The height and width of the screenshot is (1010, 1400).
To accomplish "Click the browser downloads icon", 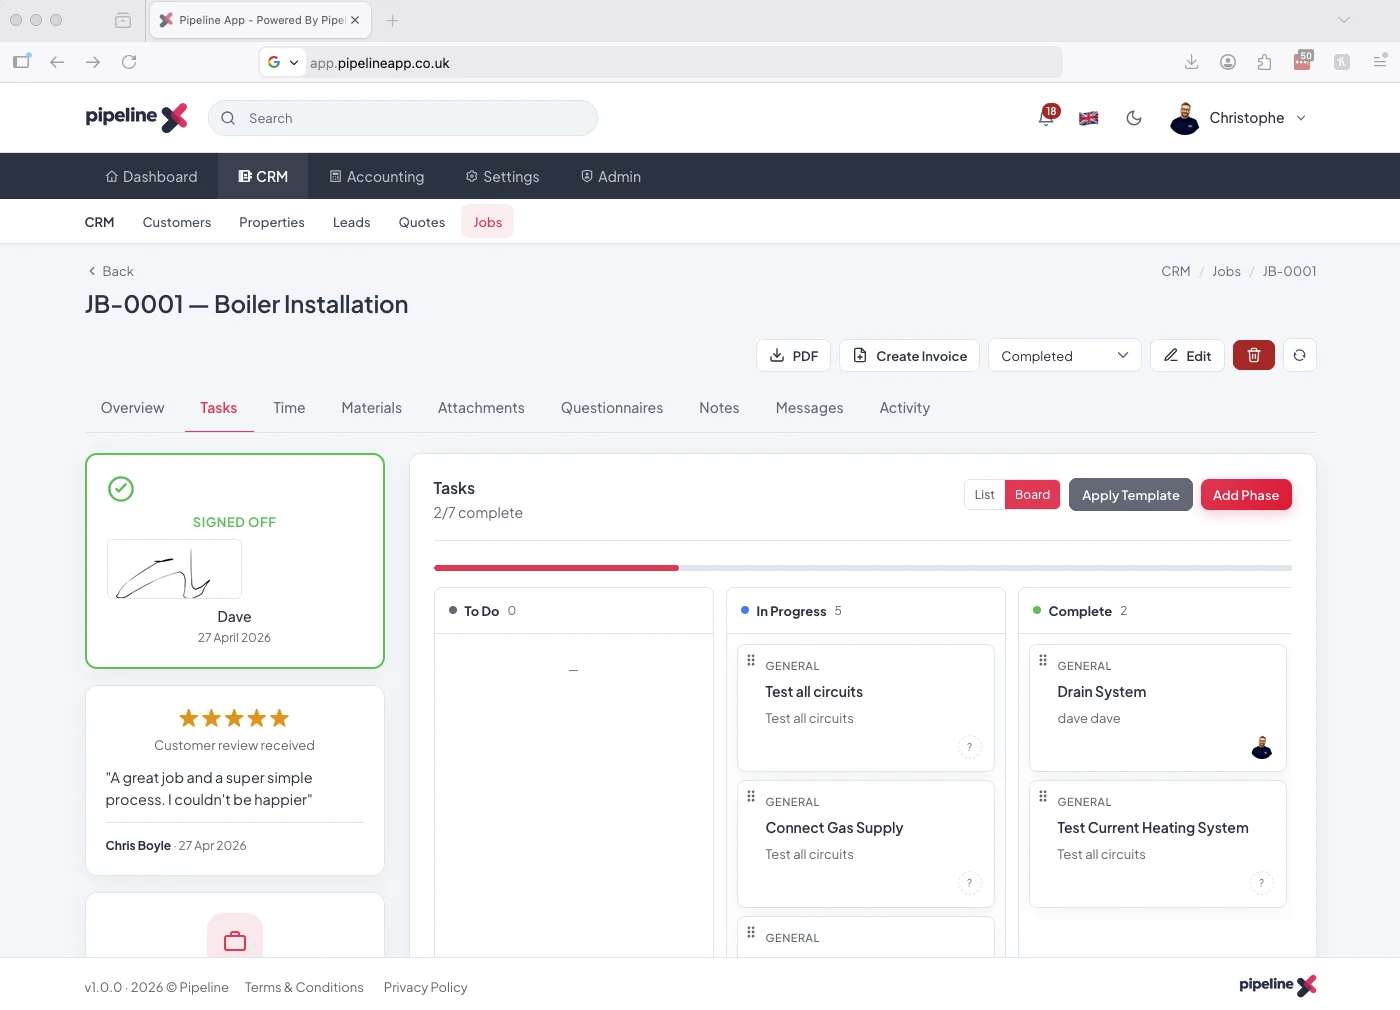I will pyautogui.click(x=1191, y=62).
